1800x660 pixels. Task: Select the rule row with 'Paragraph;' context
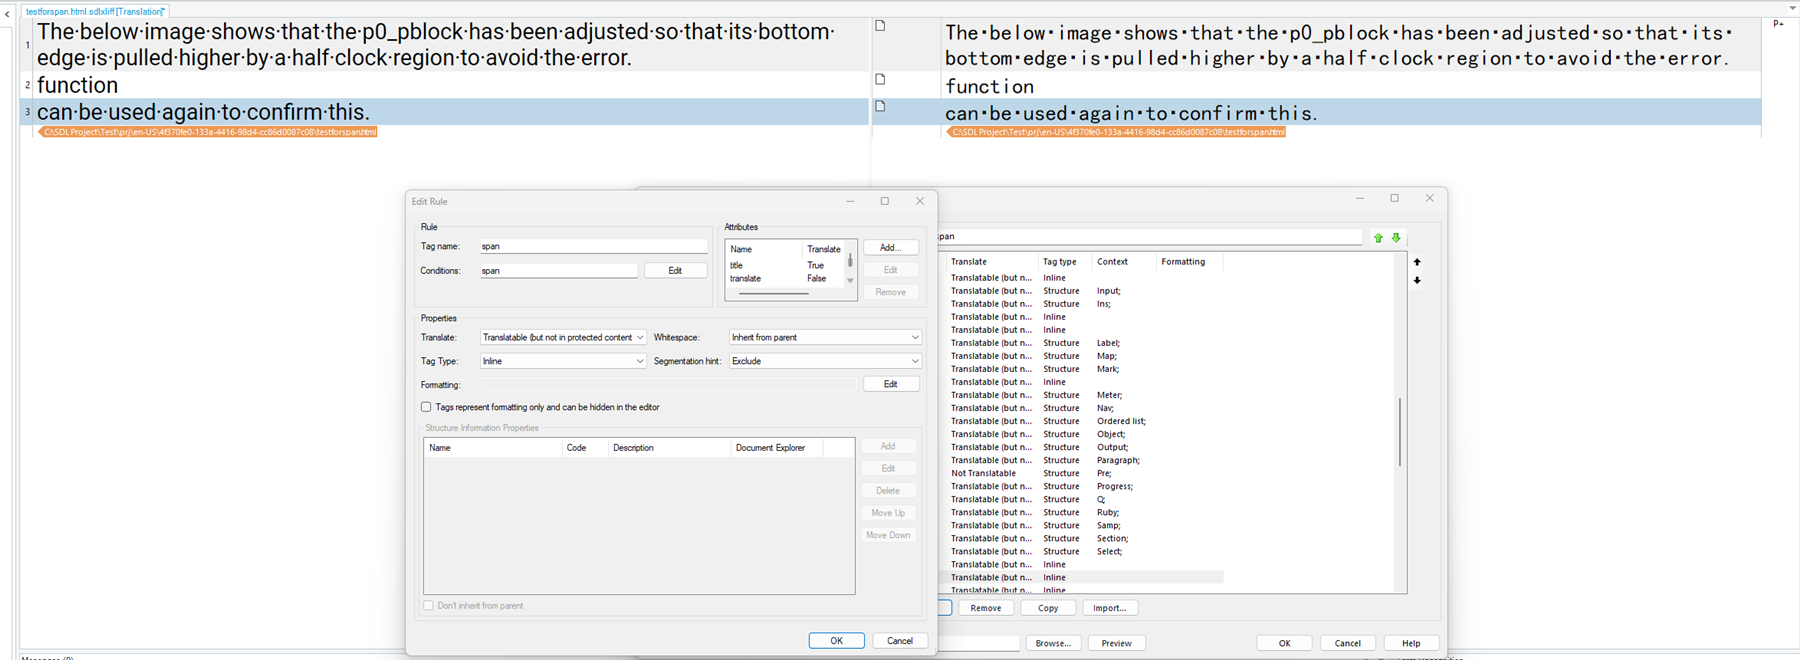(1085, 460)
